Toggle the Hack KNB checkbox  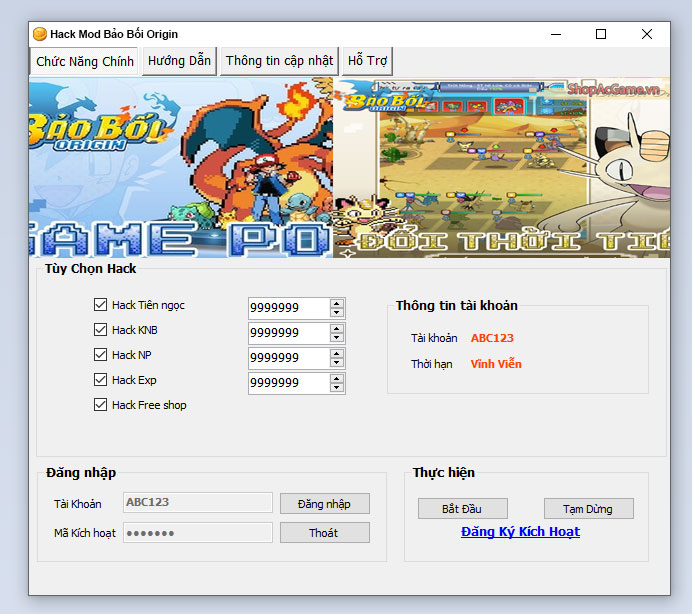100,330
